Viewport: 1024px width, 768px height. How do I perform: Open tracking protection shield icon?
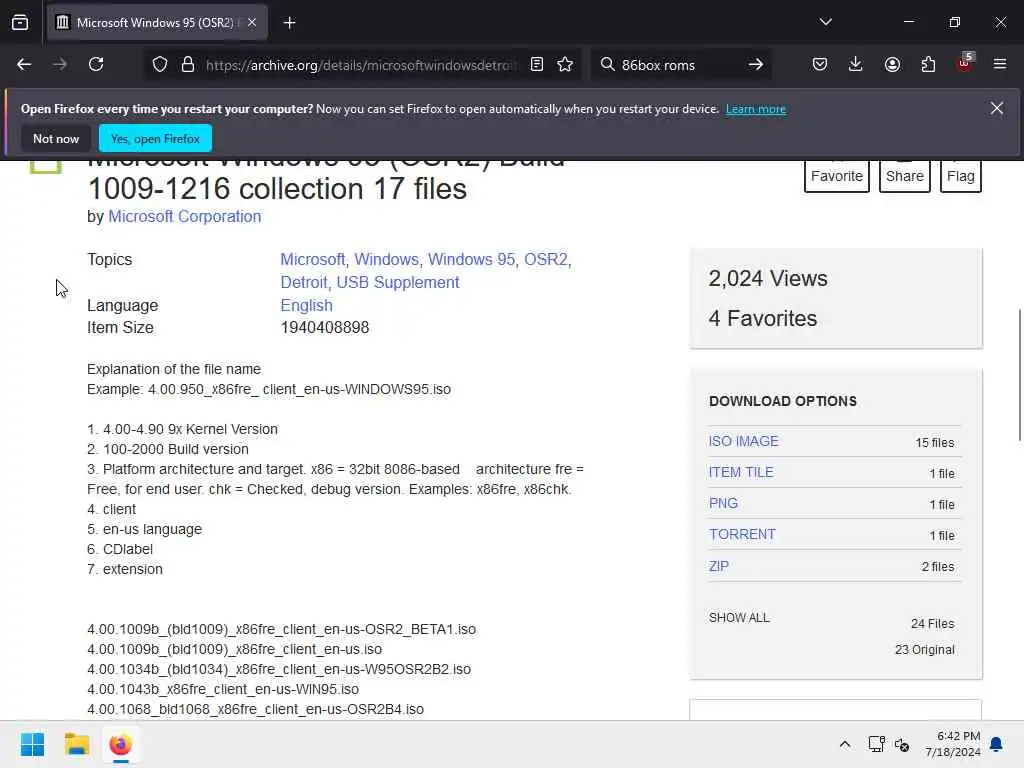click(x=160, y=65)
